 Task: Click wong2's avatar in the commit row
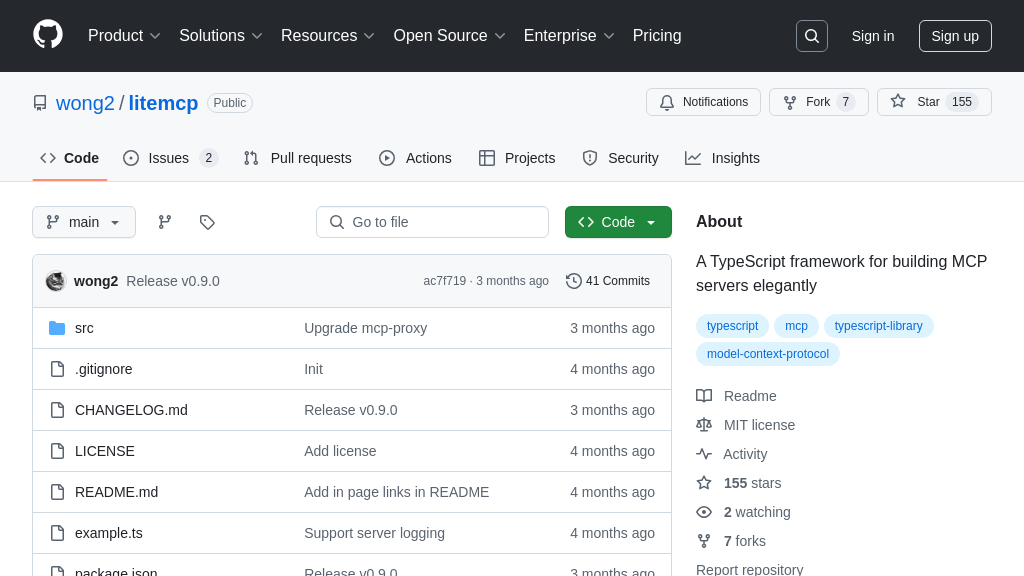pos(56,281)
